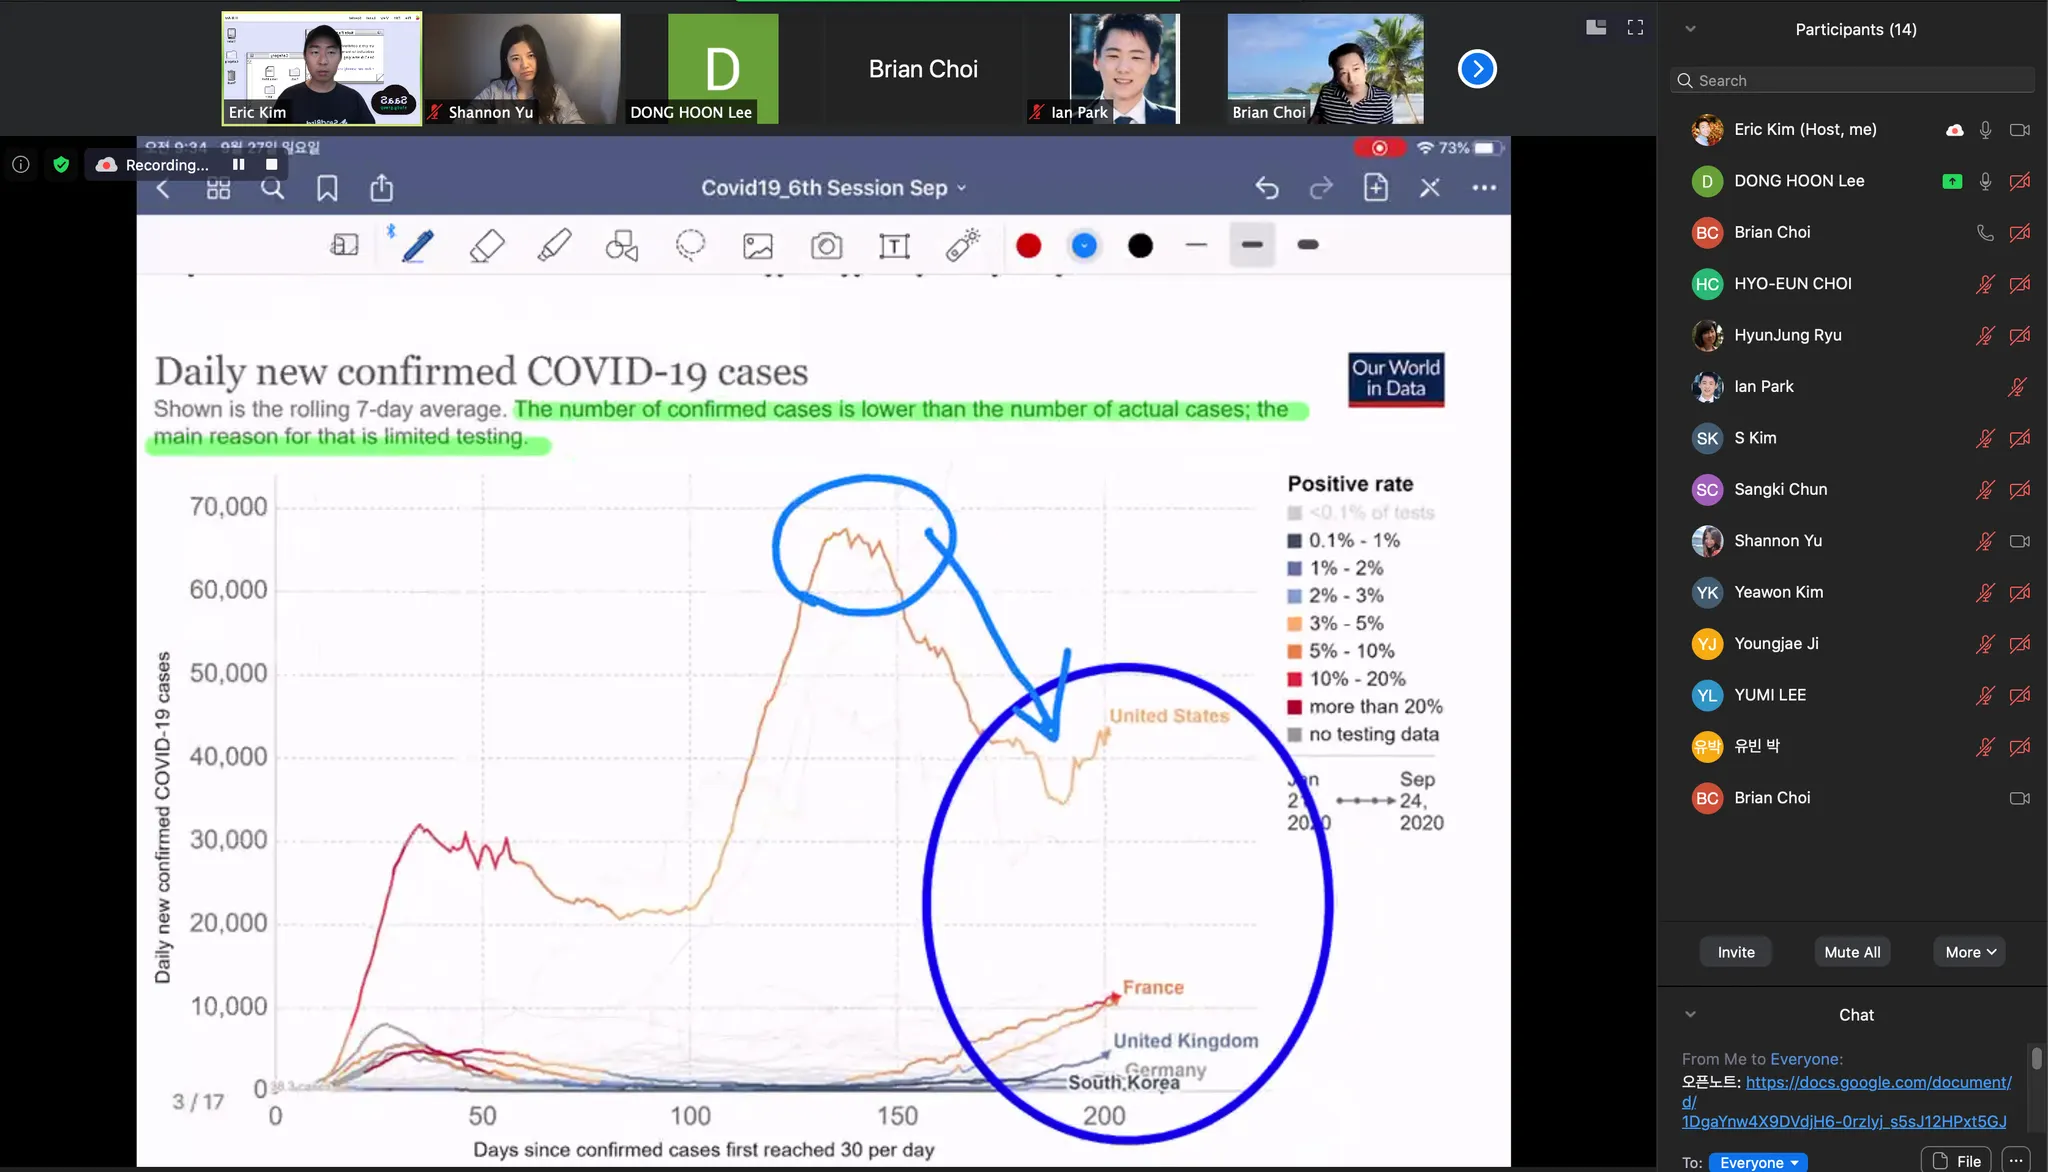Pause the Zoom recording
The height and width of the screenshot is (1172, 2048).
[x=238, y=165]
